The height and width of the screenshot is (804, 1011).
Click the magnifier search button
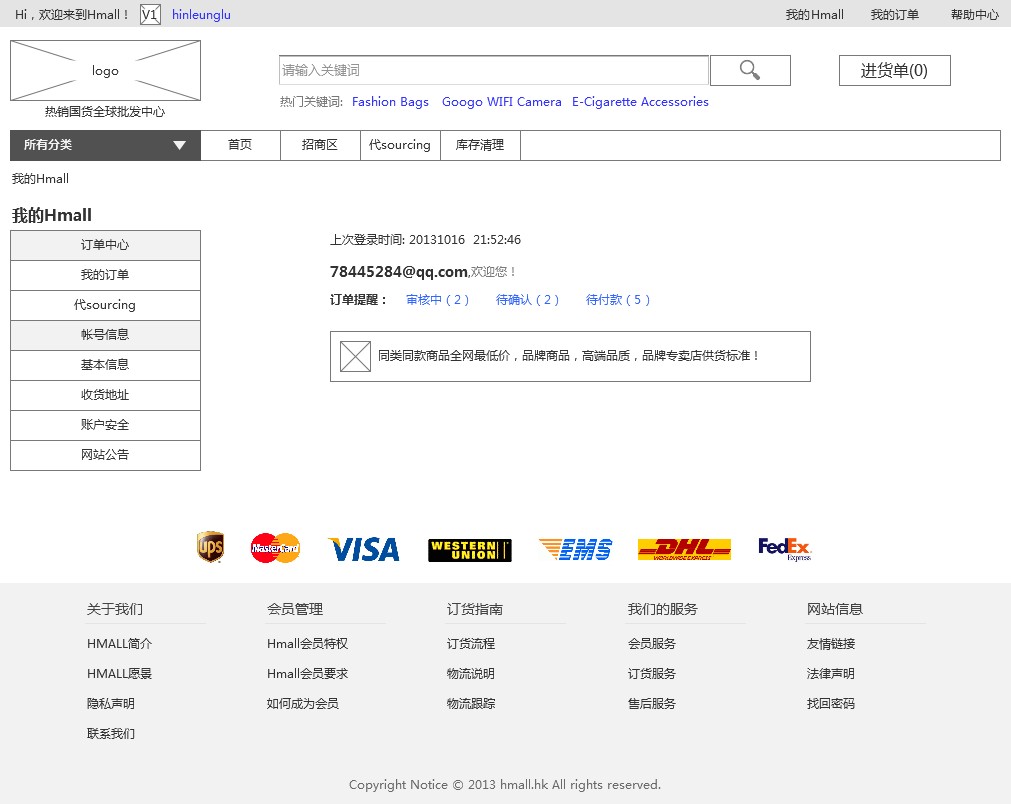pos(750,70)
